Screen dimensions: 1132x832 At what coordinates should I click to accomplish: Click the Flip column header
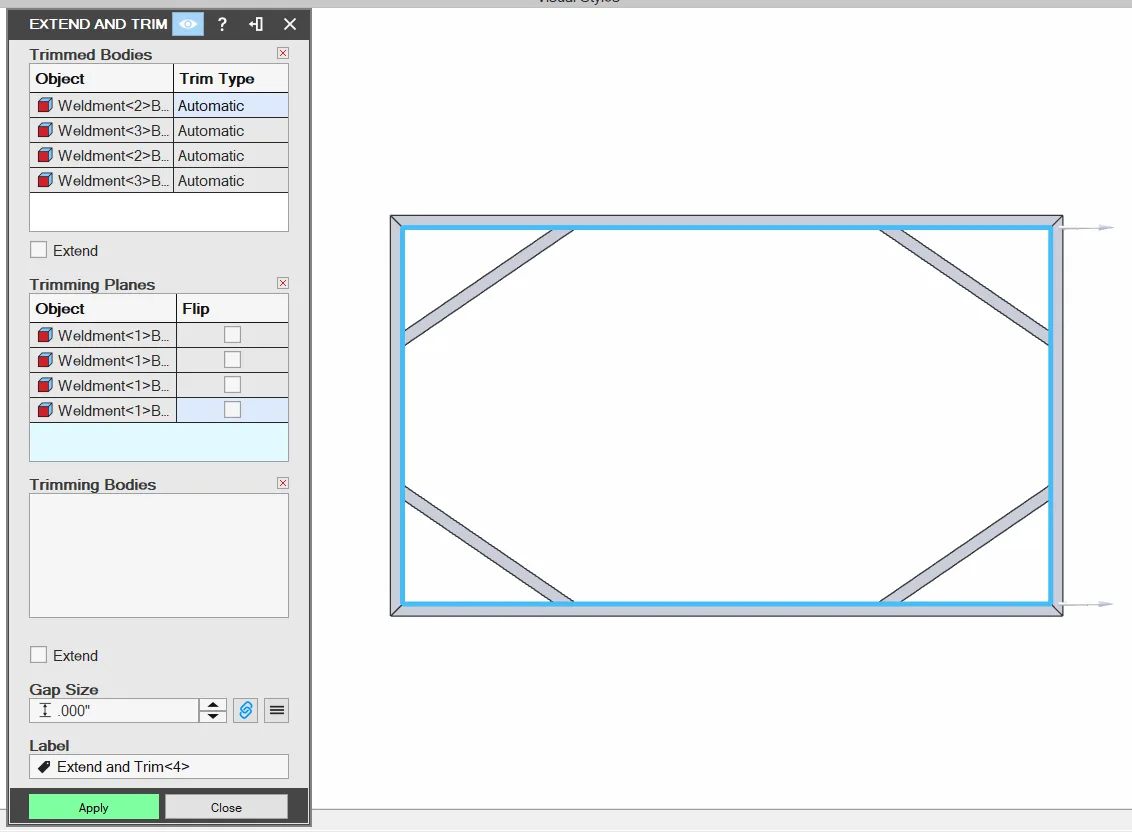click(232, 308)
